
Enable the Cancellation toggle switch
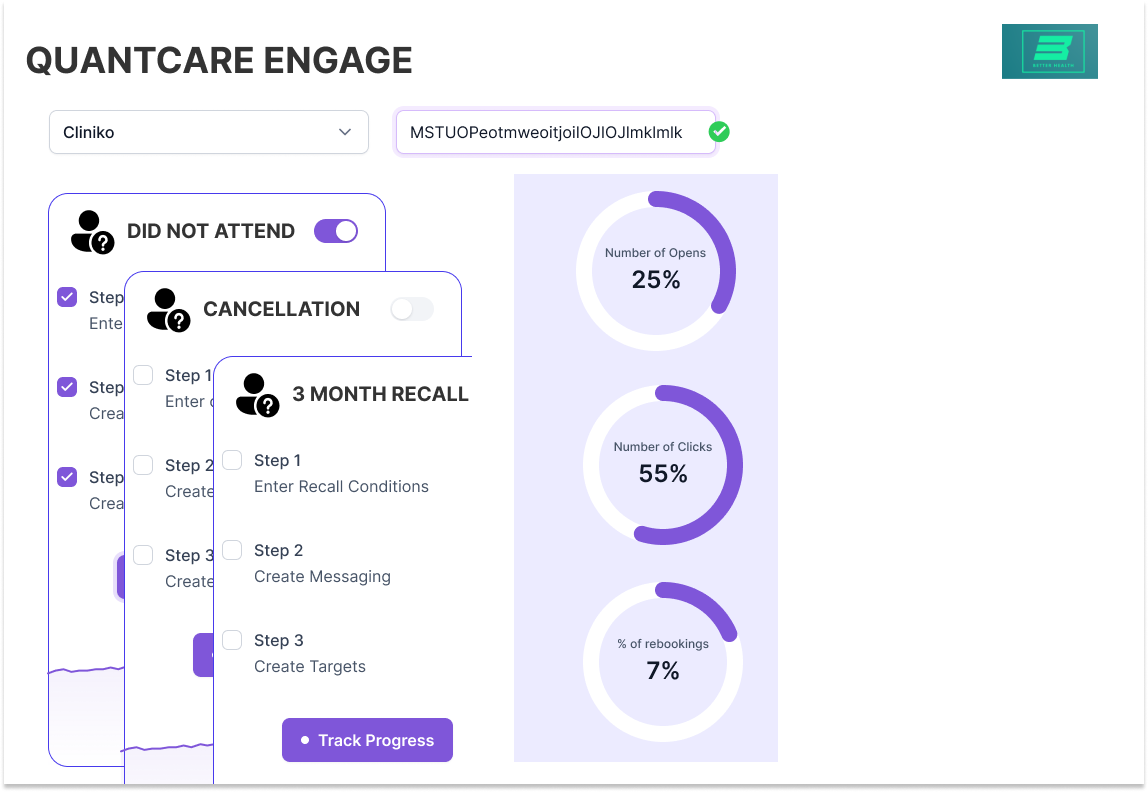tap(412, 309)
